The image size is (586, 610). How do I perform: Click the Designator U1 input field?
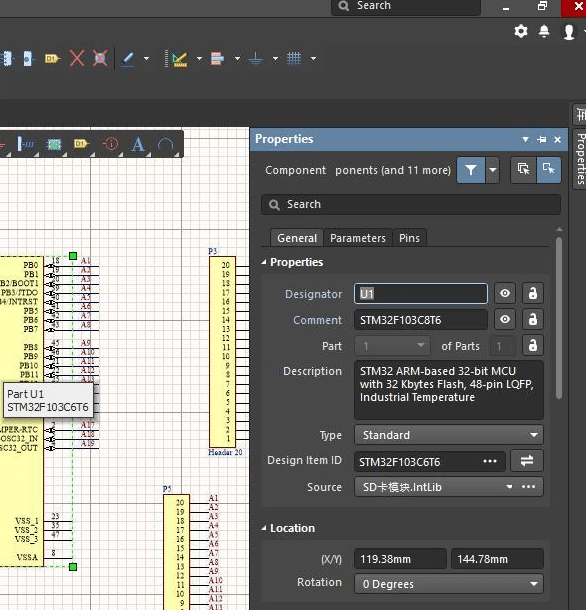[x=421, y=293]
